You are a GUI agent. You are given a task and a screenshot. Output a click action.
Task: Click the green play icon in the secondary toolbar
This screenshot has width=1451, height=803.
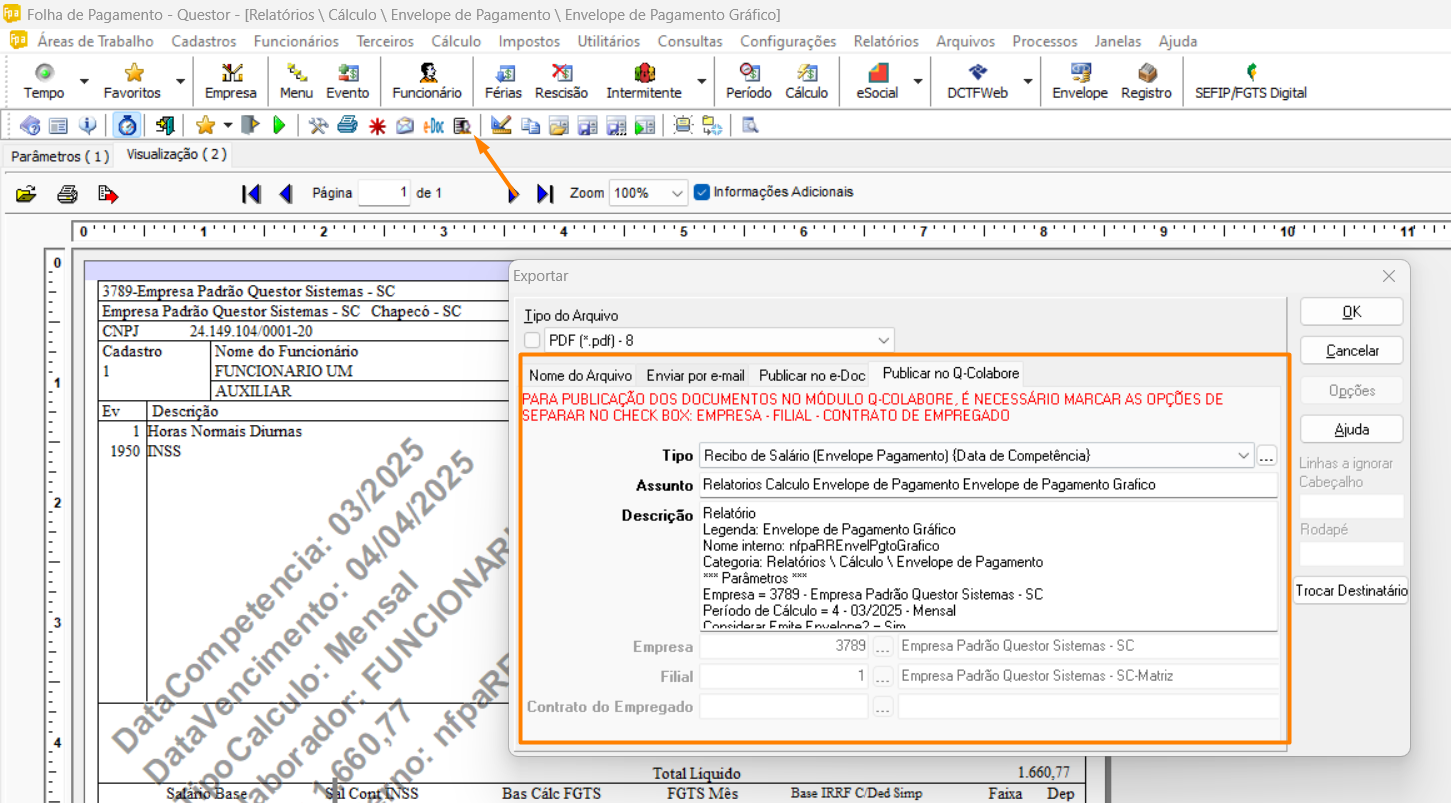pos(279,125)
